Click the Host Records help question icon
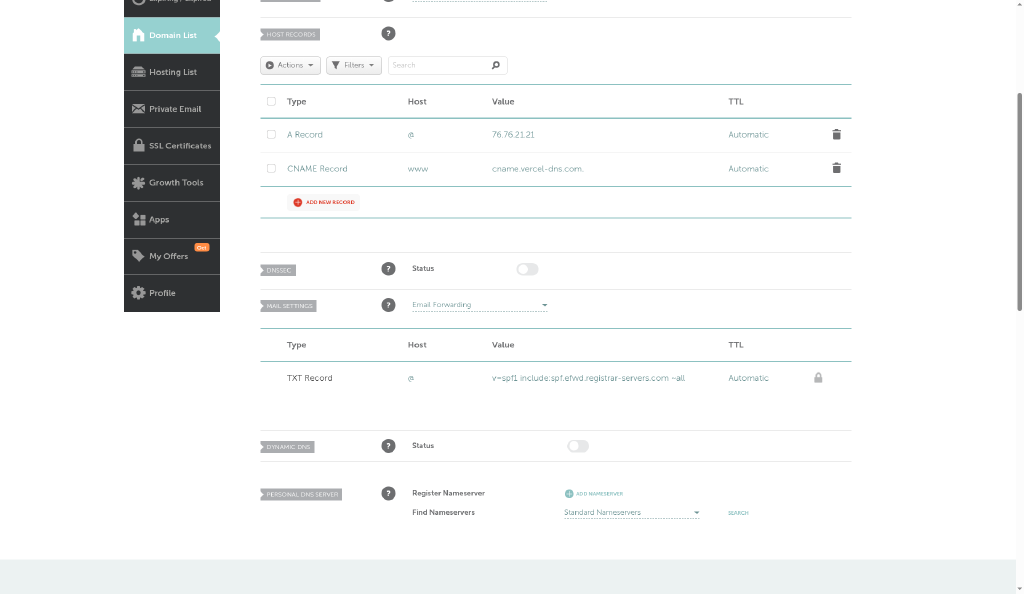 click(388, 33)
